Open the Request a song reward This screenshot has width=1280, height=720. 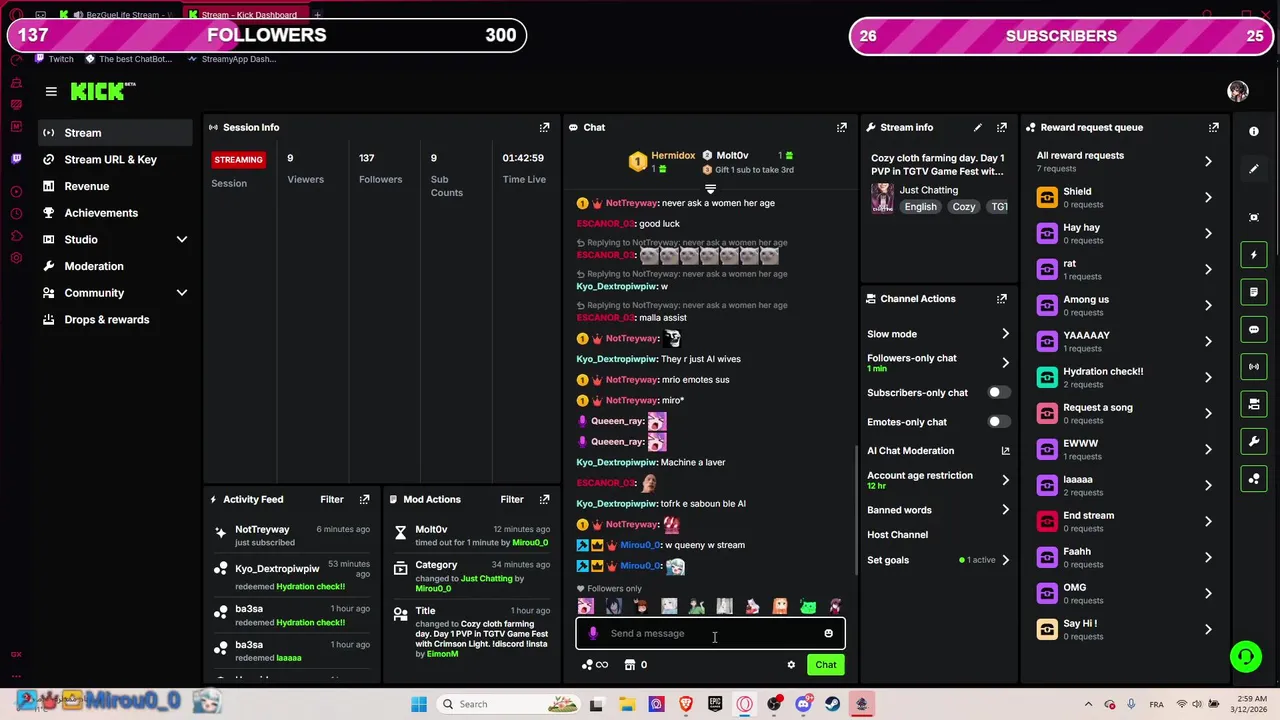pos(1124,413)
